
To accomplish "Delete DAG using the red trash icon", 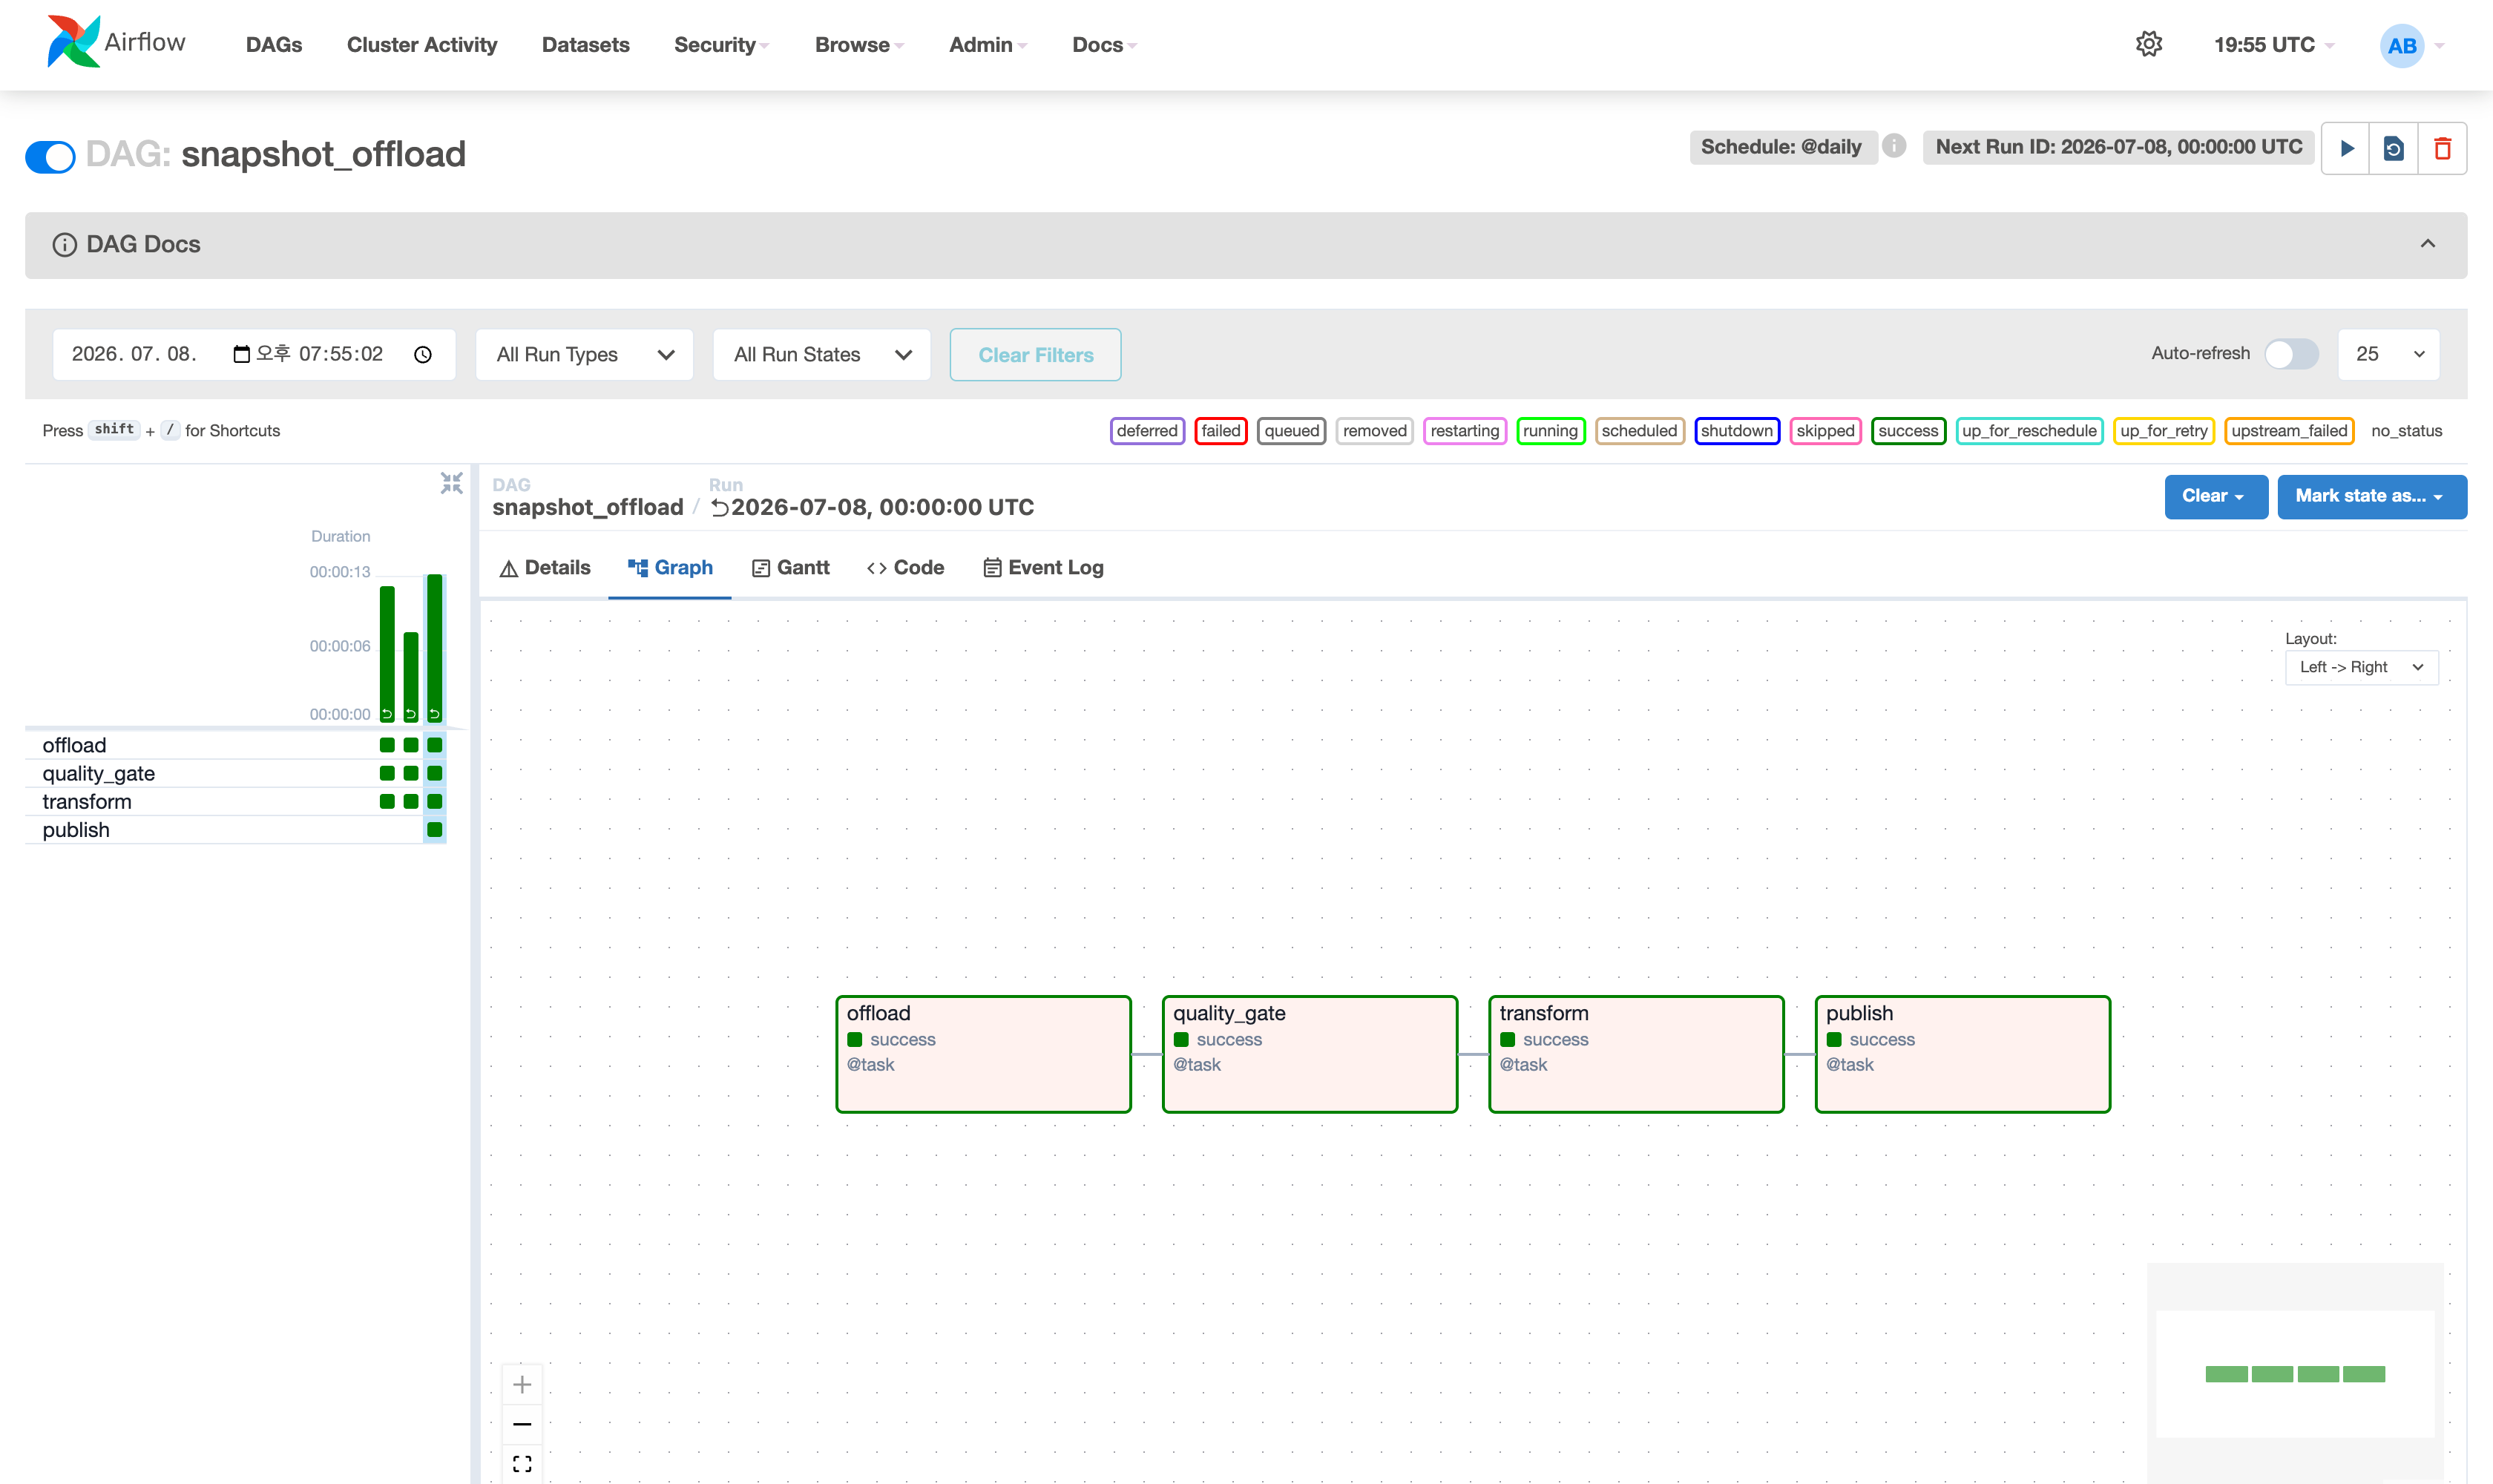I will pos(2443,148).
